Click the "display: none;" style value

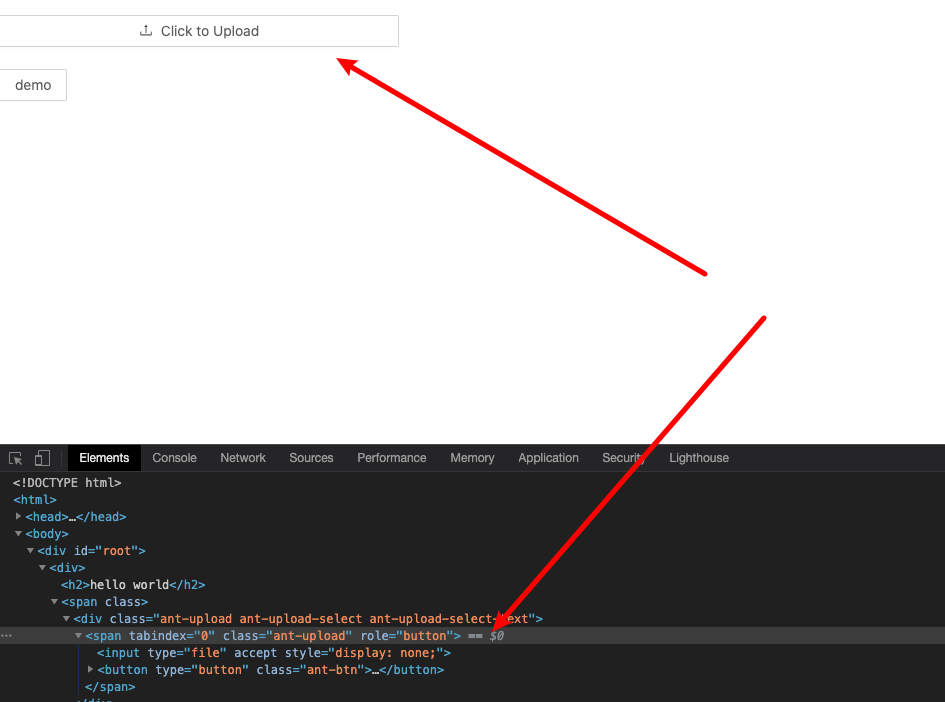(385, 653)
